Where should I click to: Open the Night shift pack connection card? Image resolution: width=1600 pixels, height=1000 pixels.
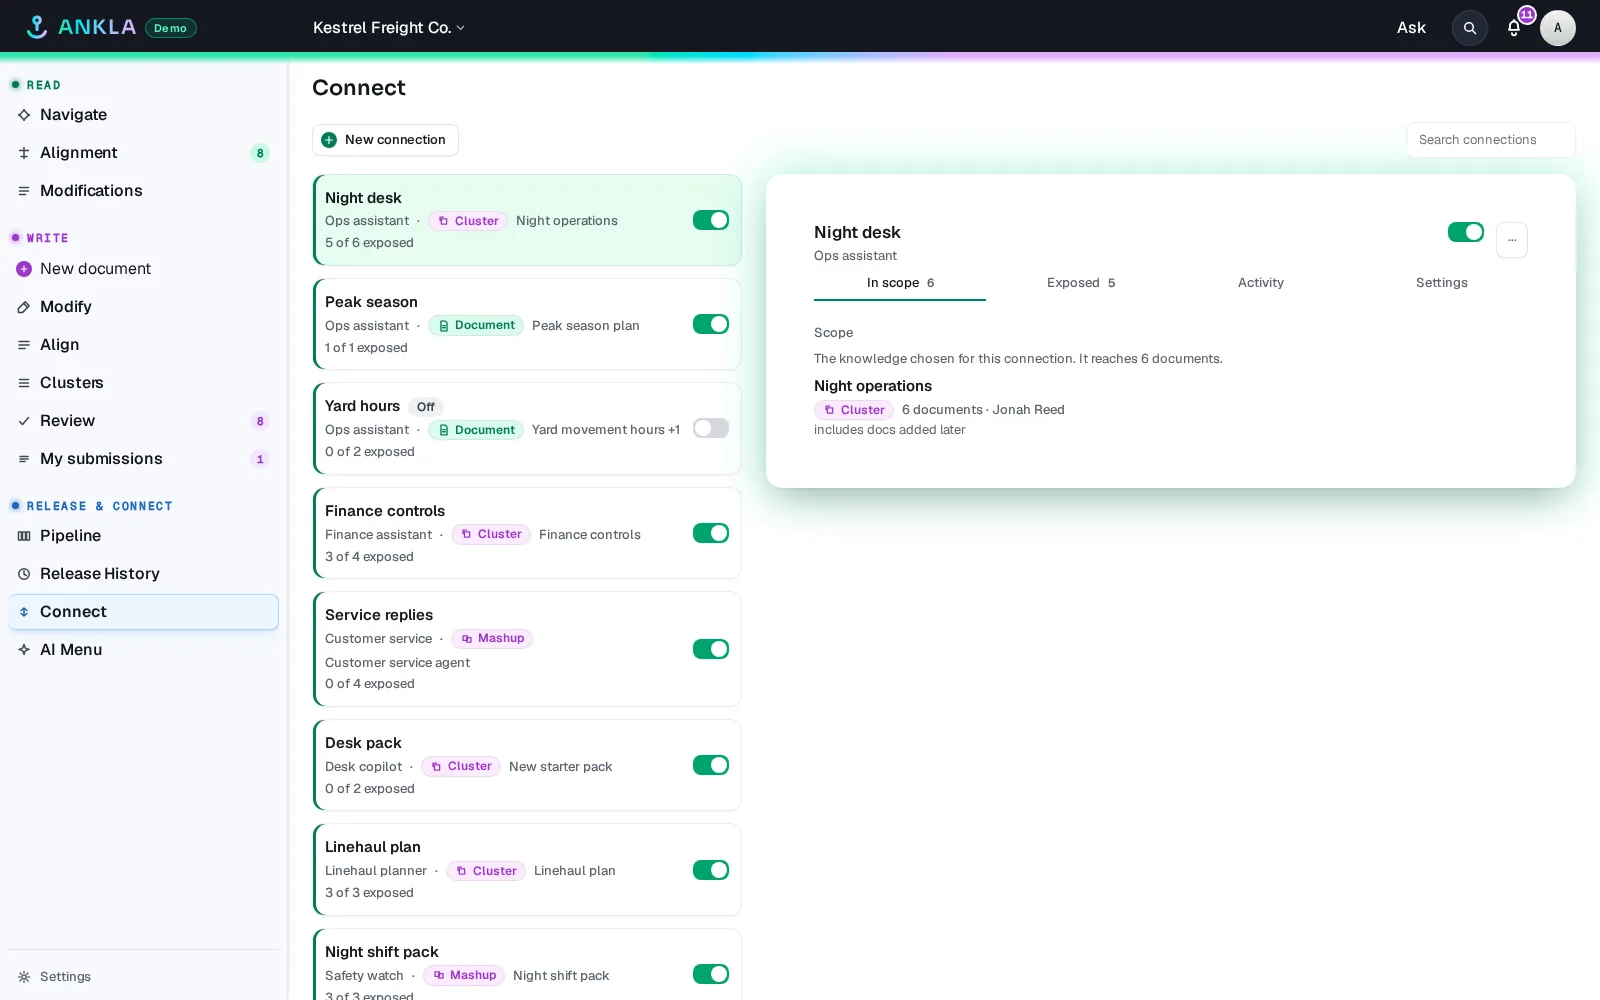(527, 964)
